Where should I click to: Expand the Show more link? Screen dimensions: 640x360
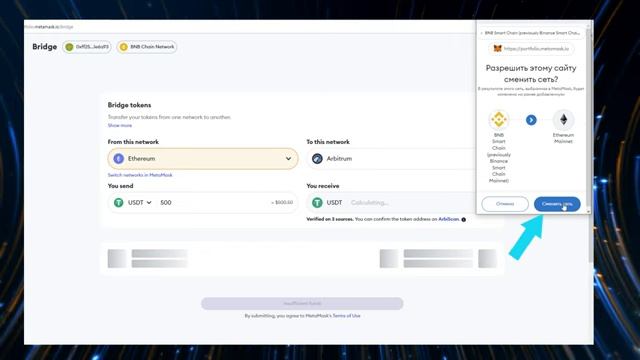pyautogui.click(x=120, y=125)
